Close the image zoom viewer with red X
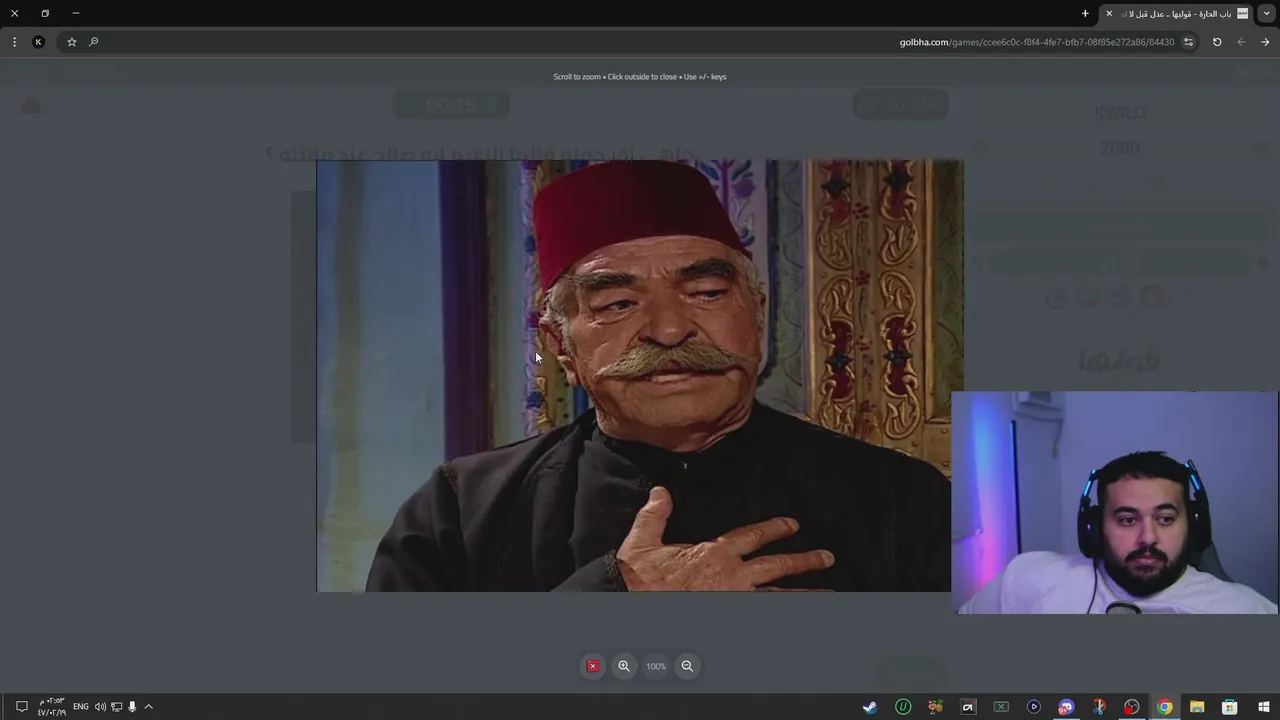This screenshot has width=1280, height=720. point(592,666)
